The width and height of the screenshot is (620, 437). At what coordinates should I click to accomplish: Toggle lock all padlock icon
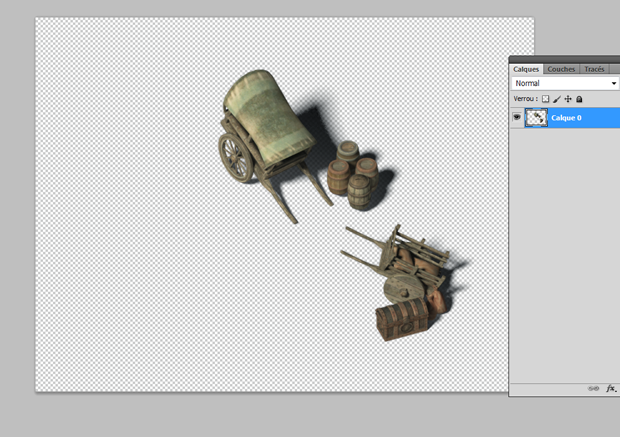[x=579, y=99]
